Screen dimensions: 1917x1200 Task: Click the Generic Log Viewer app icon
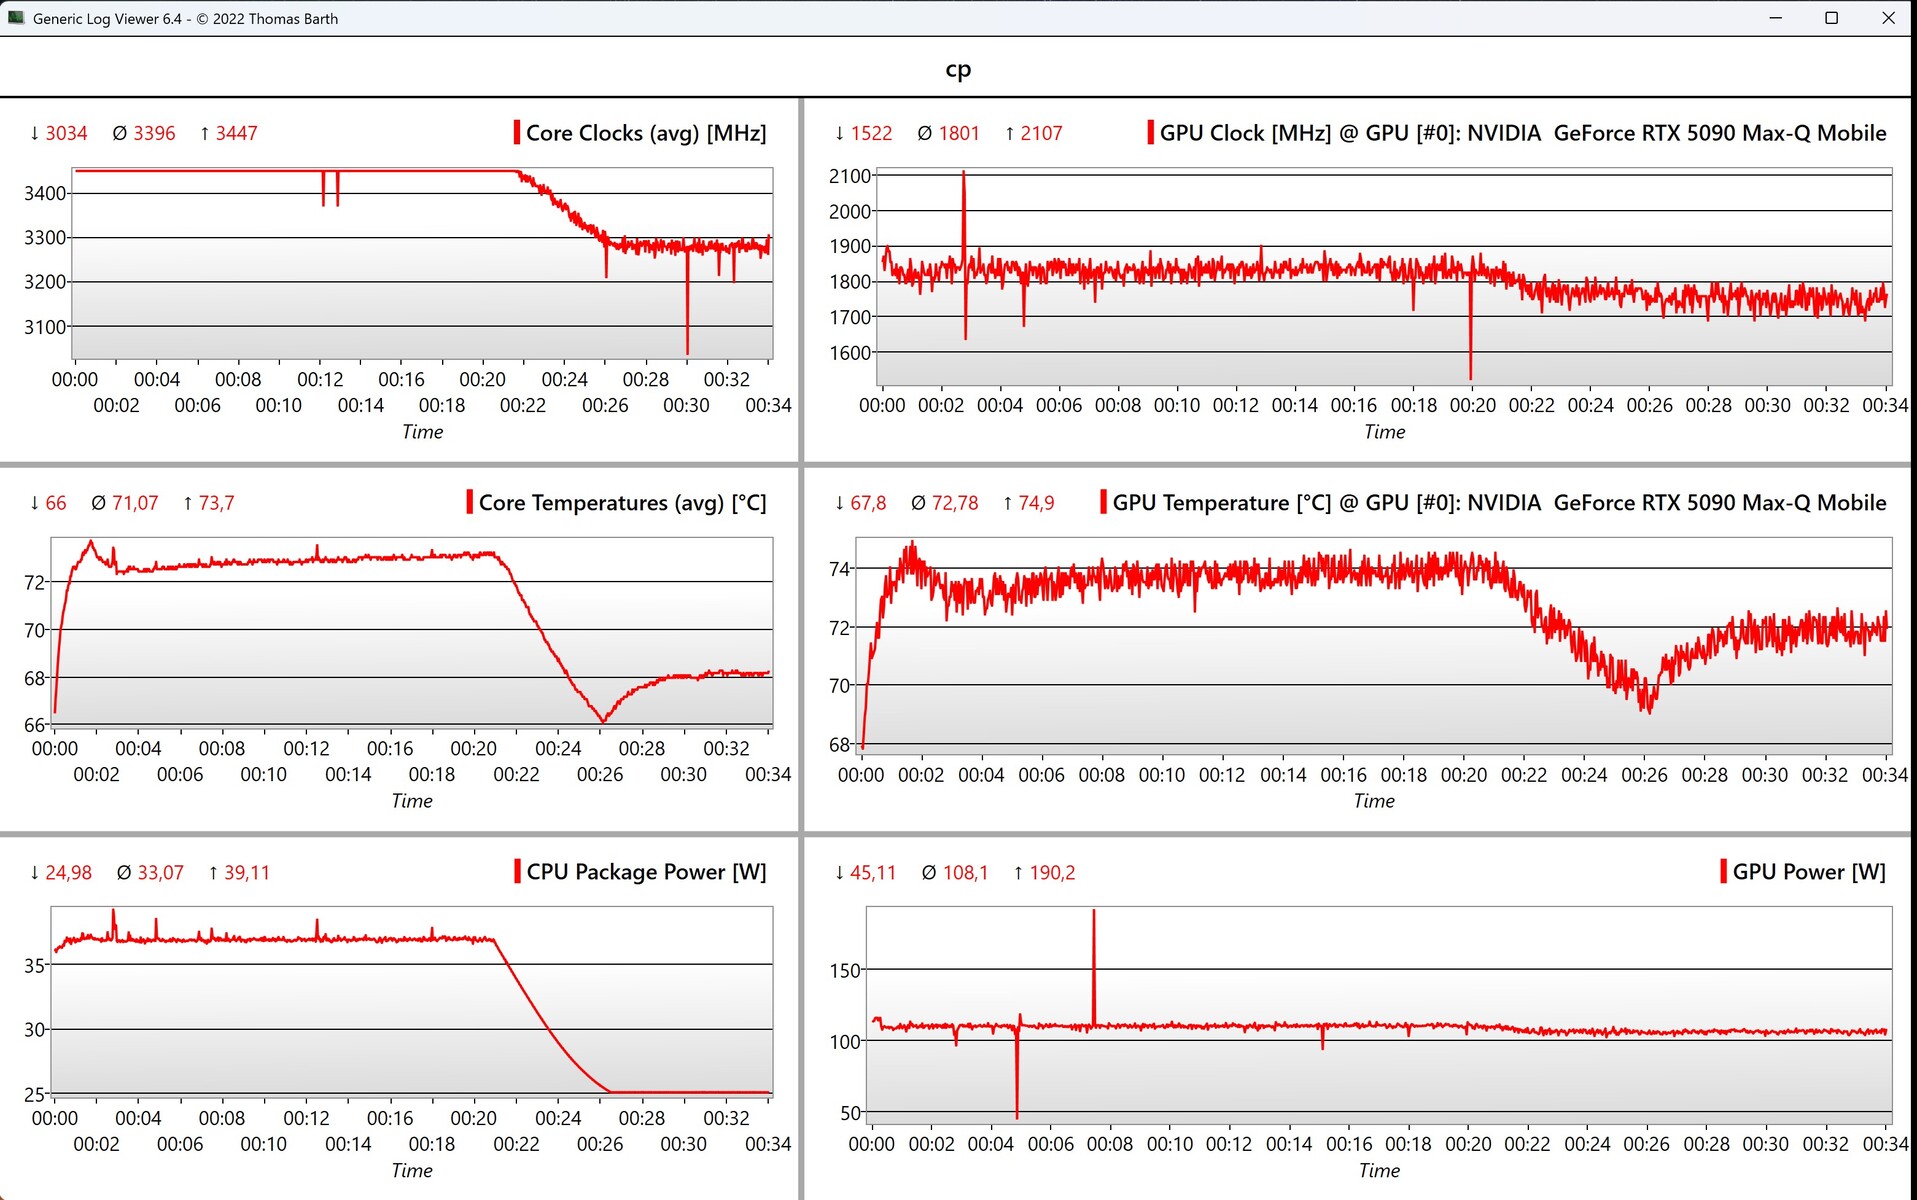pos(16,18)
